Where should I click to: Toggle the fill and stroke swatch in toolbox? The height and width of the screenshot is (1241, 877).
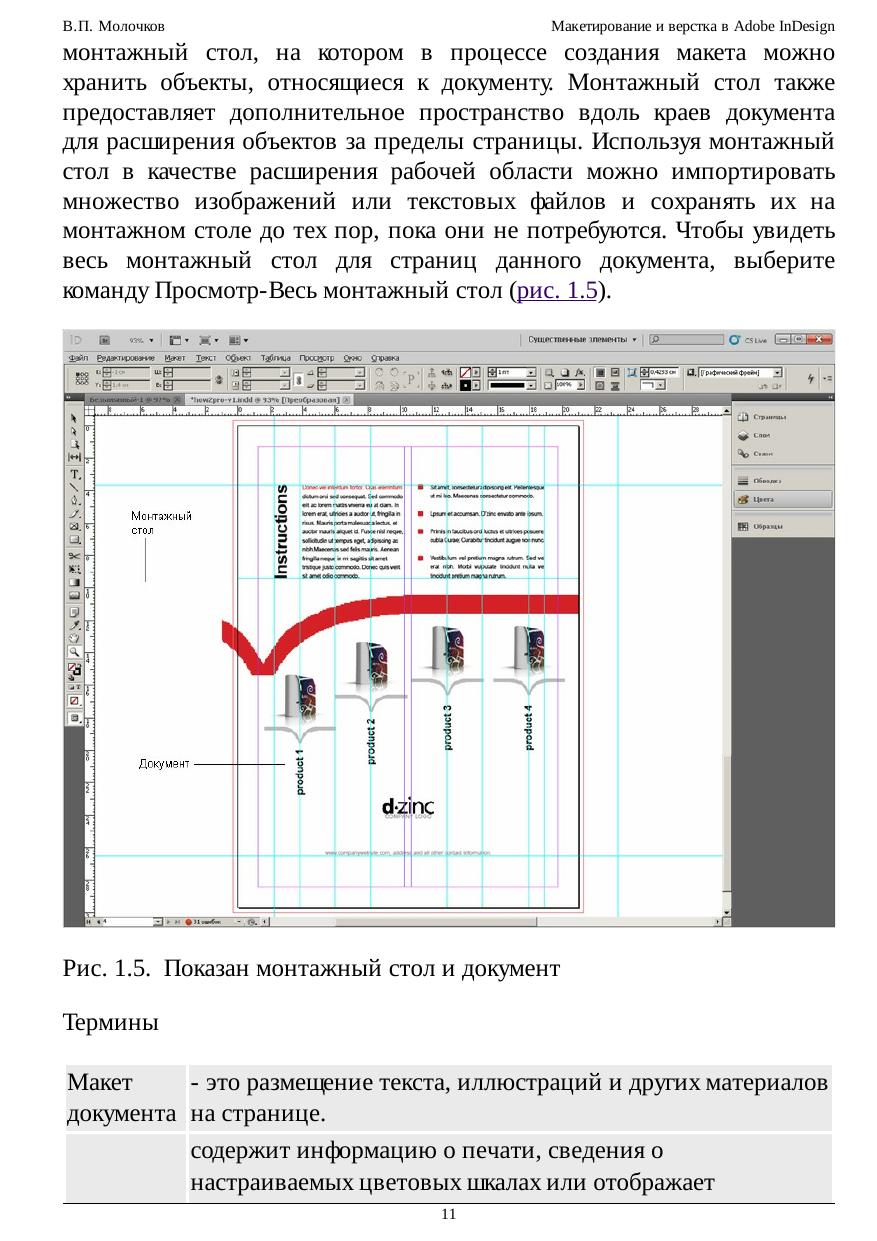74,669
